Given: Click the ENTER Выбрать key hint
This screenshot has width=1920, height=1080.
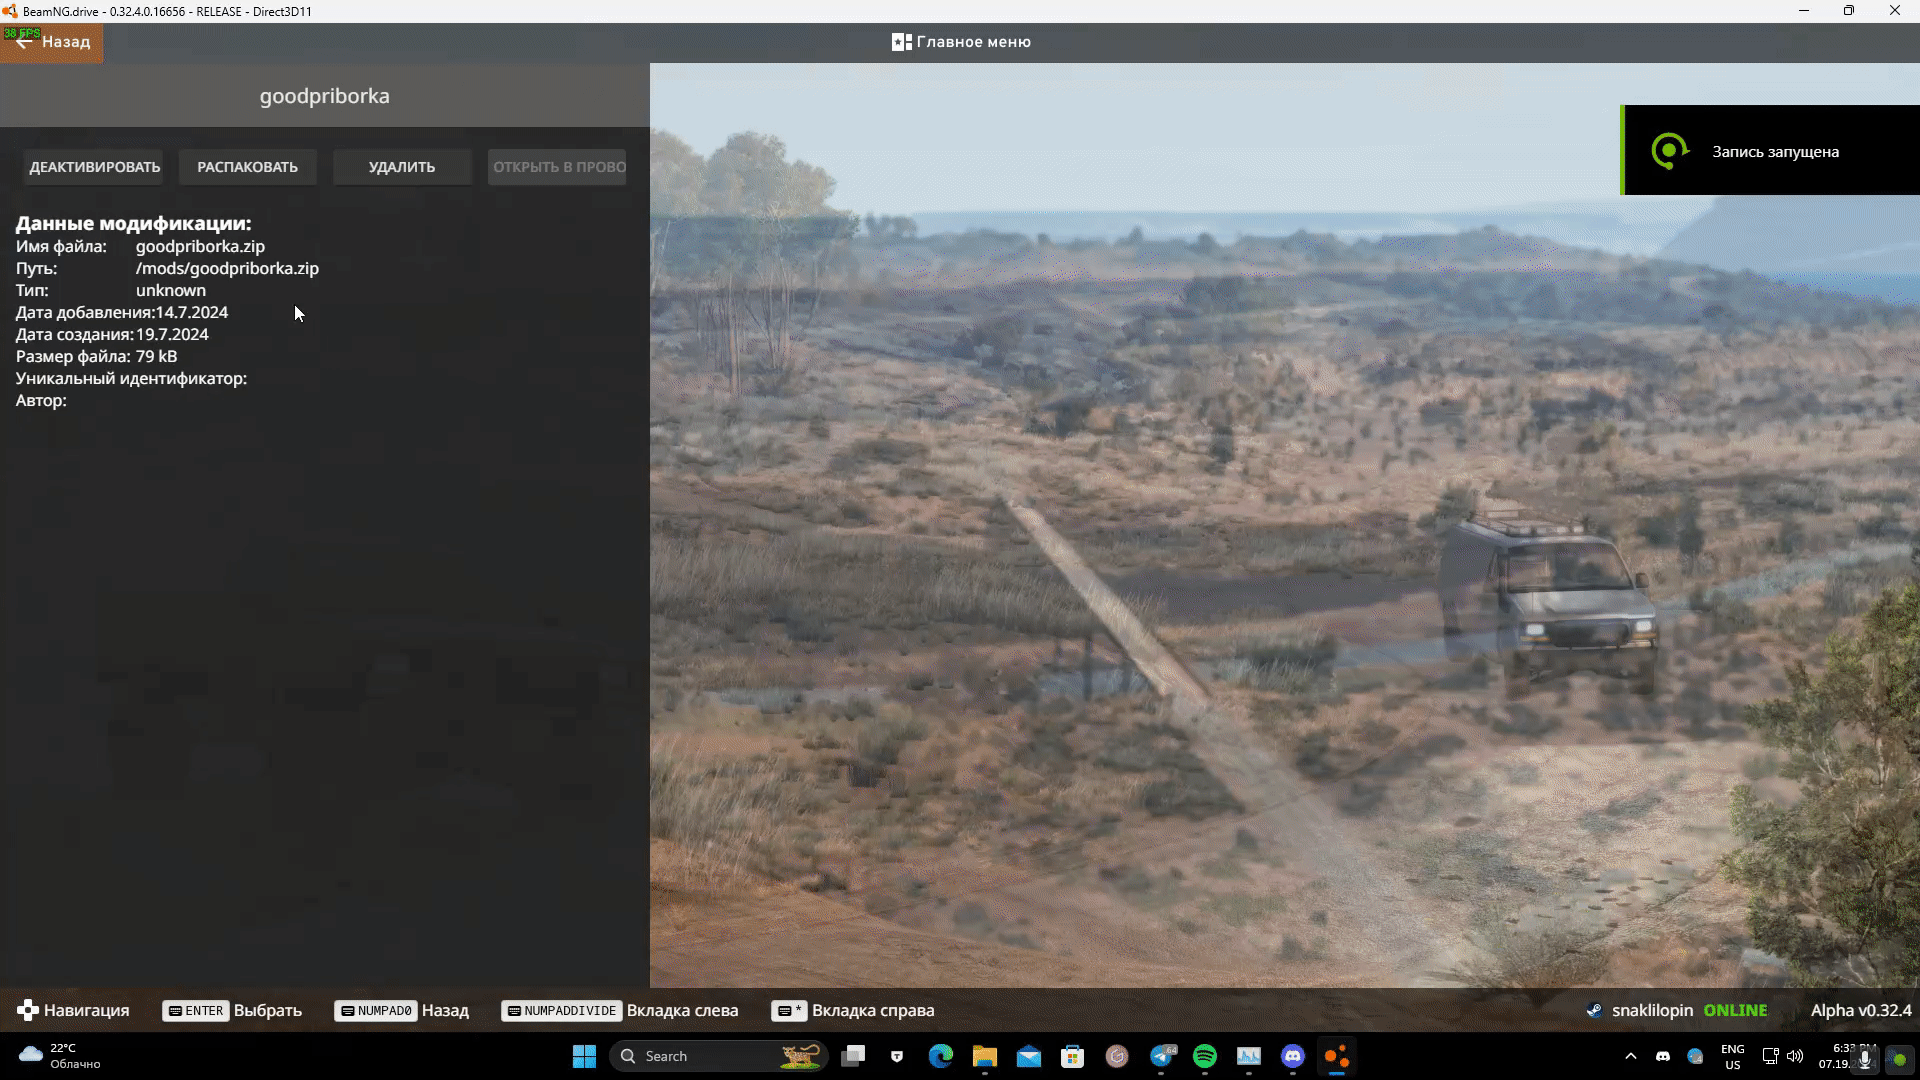Looking at the screenshot, I should click(x=232, y=1010).
